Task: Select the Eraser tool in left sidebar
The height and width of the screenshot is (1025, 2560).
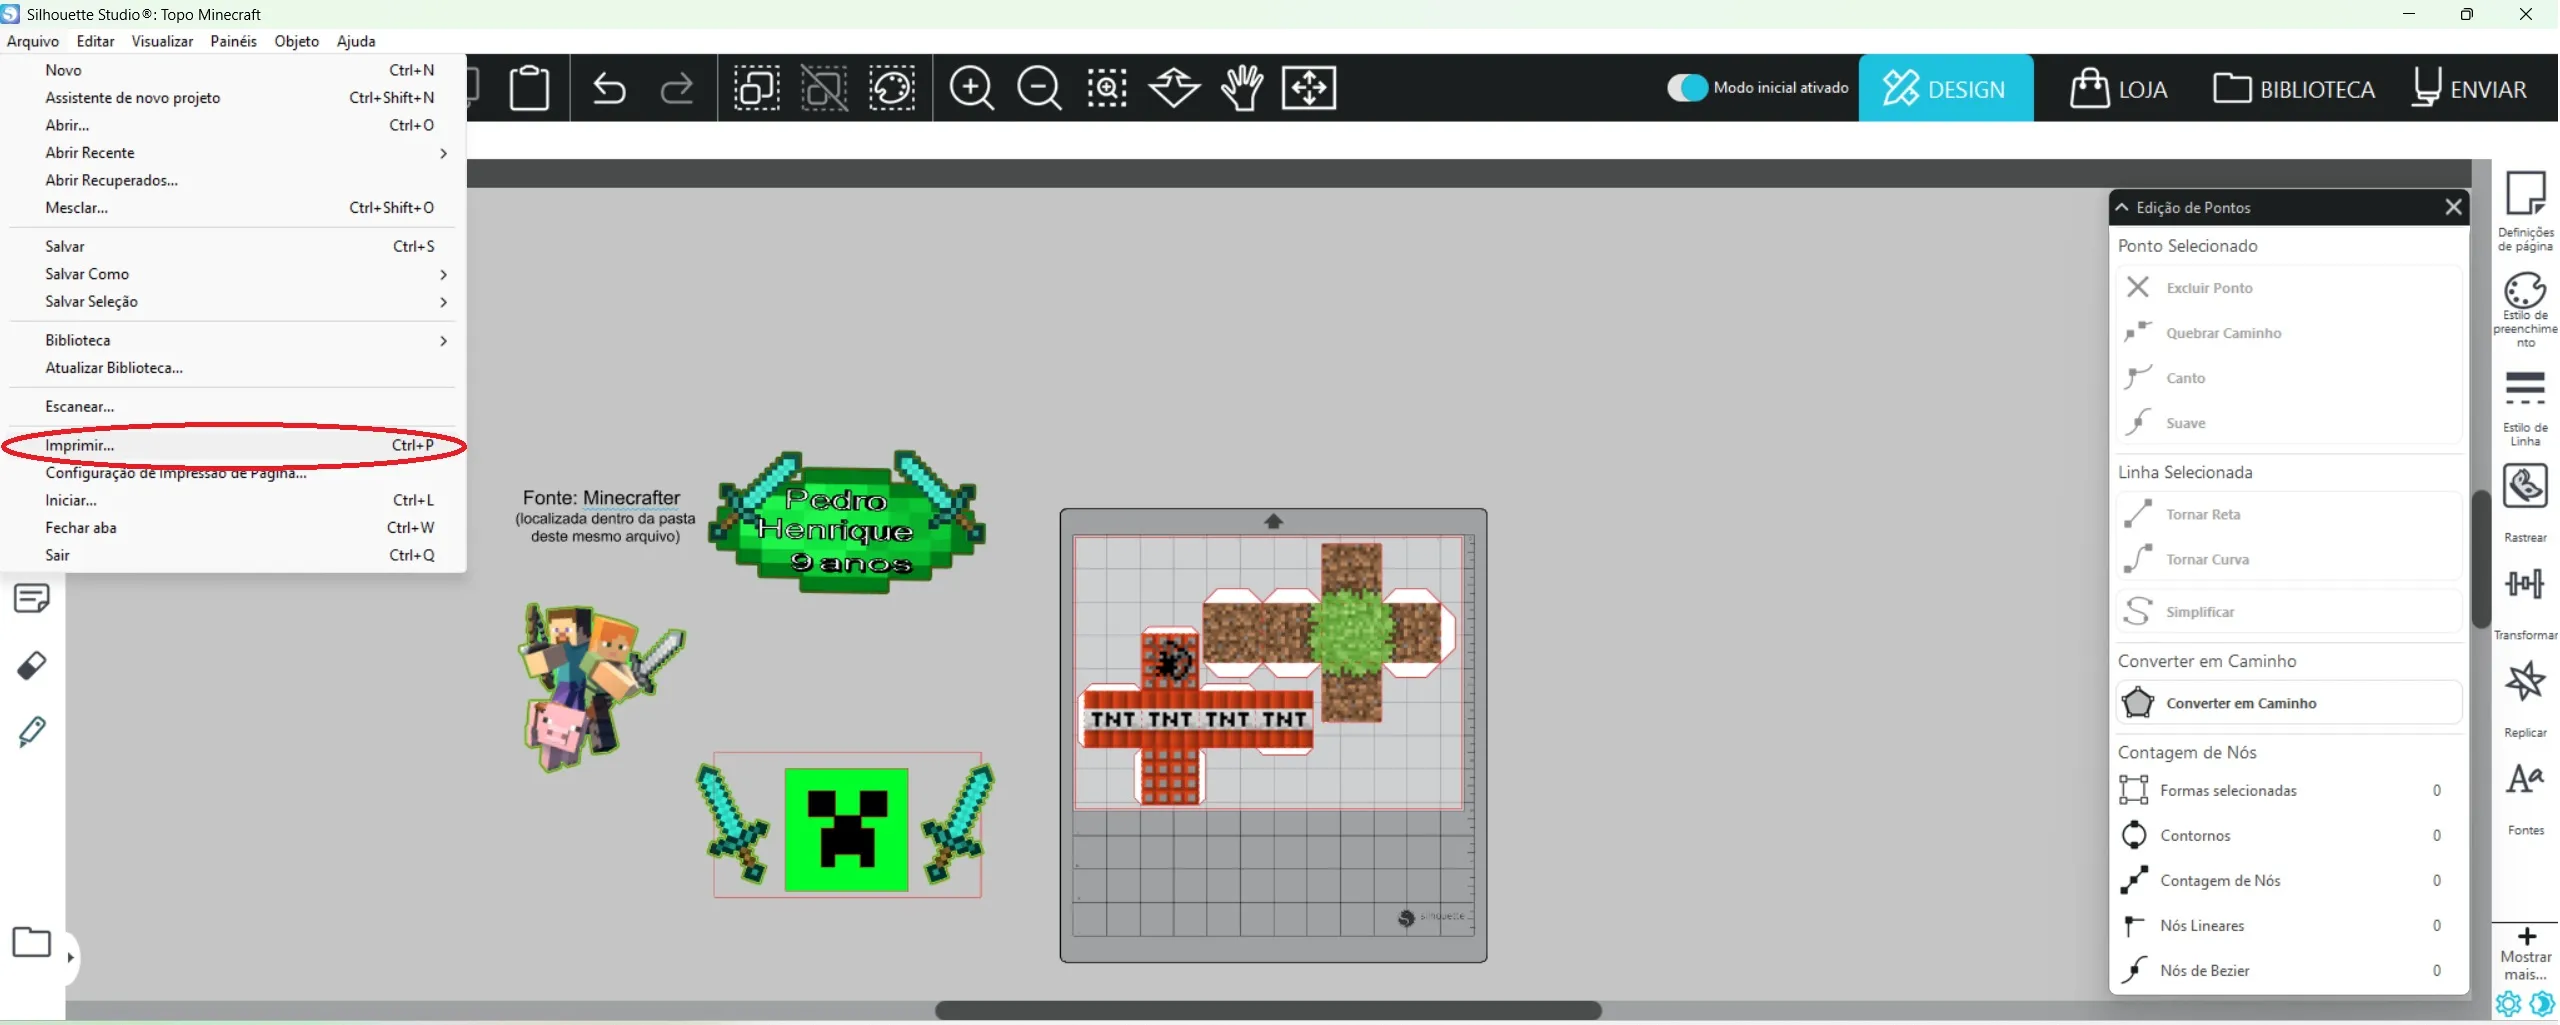Action: (x=32, y=666)
